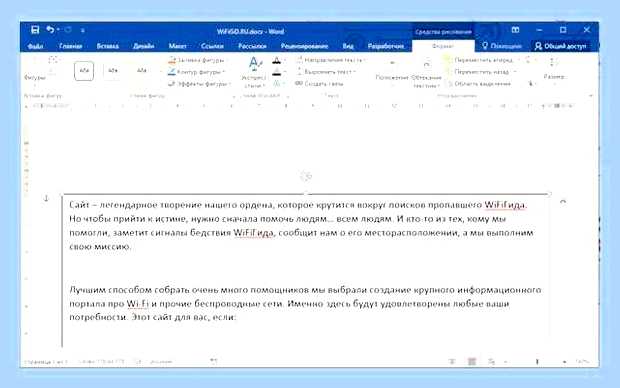Click the anchor icon left of the text box

pyautogui.click(x=46, y=199)
